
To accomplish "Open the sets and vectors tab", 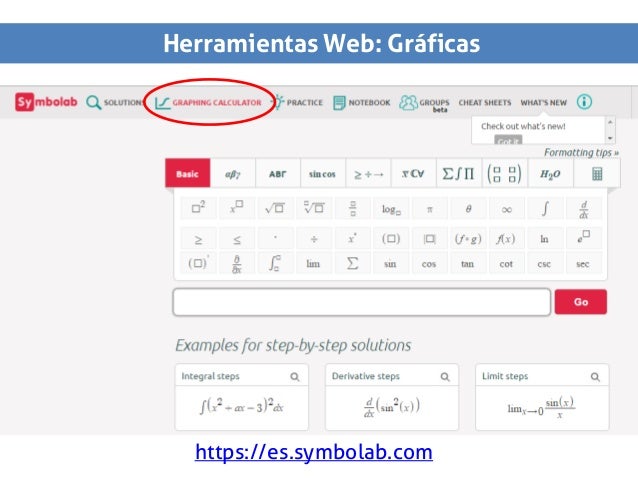I will [413, 173].
